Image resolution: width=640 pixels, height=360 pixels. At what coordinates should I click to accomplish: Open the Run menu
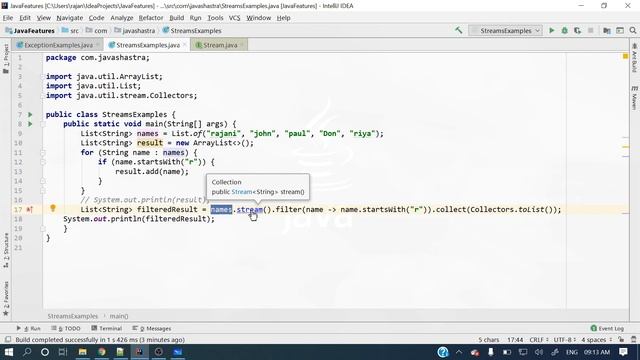[196, 18]
